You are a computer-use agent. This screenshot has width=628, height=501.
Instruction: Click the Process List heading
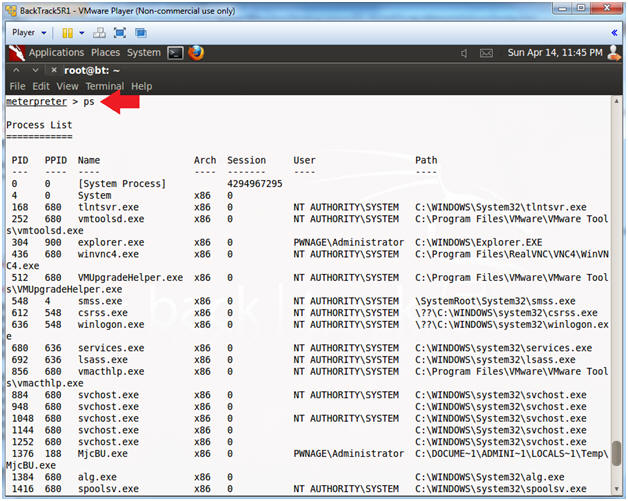[x=39, y=125]
